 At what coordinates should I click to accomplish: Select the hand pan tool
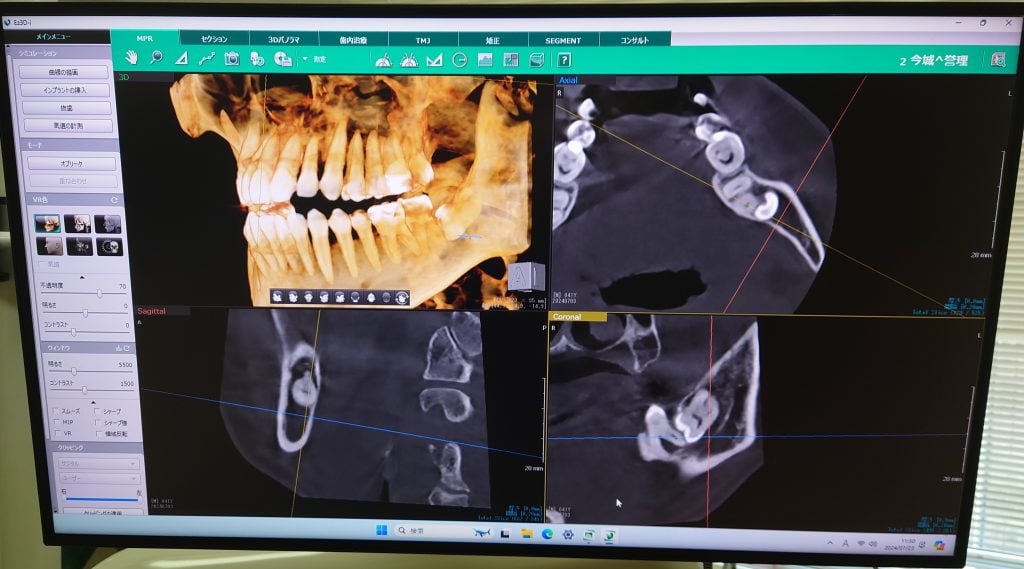[x=131, y=58]
